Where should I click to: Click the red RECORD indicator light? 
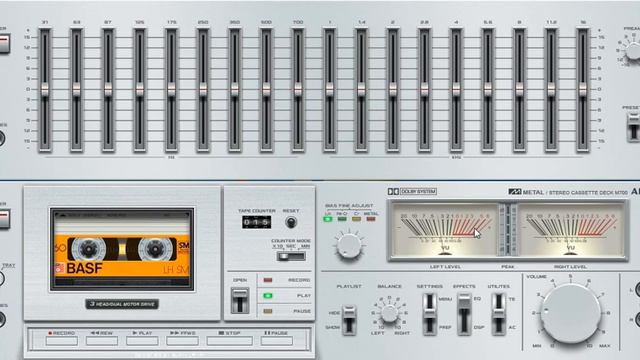click(268, 280)
